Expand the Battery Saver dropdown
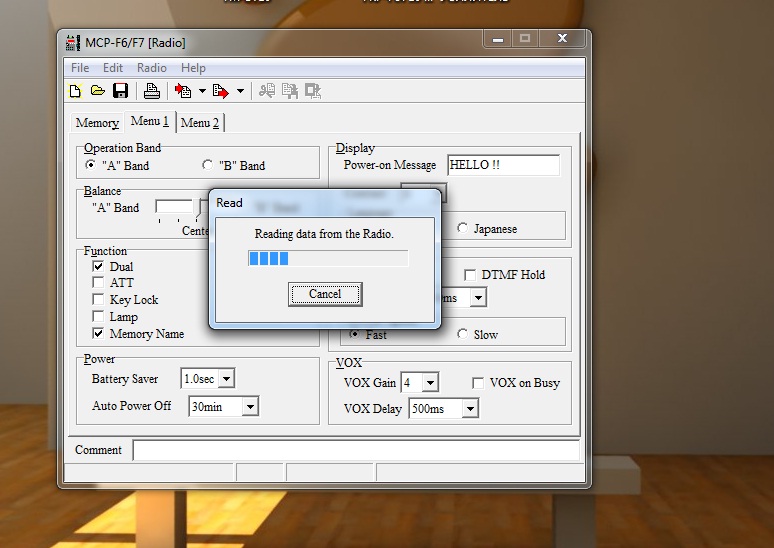The height and width of the screenshot is (548, 774). [227, 379]
